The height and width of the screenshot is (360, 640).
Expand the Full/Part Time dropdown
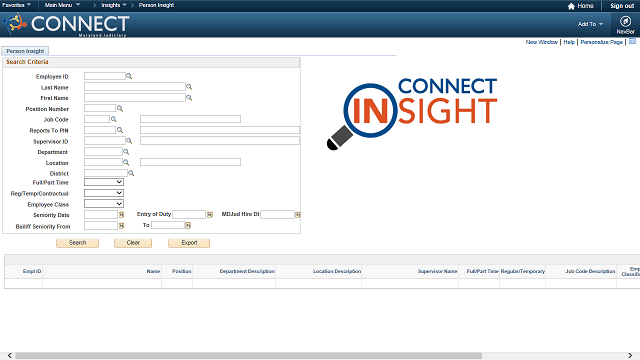(x=104, y=182)
